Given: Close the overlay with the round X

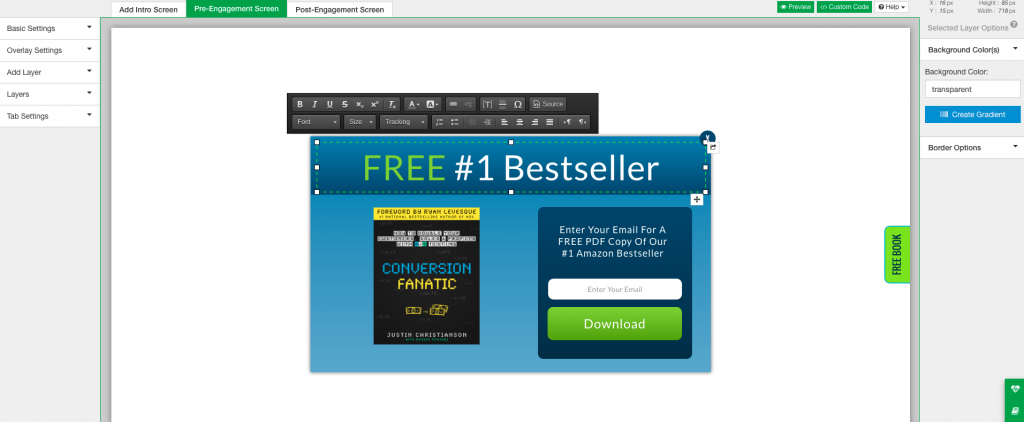Looking at the screenshot, I should pyautogui.click(x=707, y=137).
